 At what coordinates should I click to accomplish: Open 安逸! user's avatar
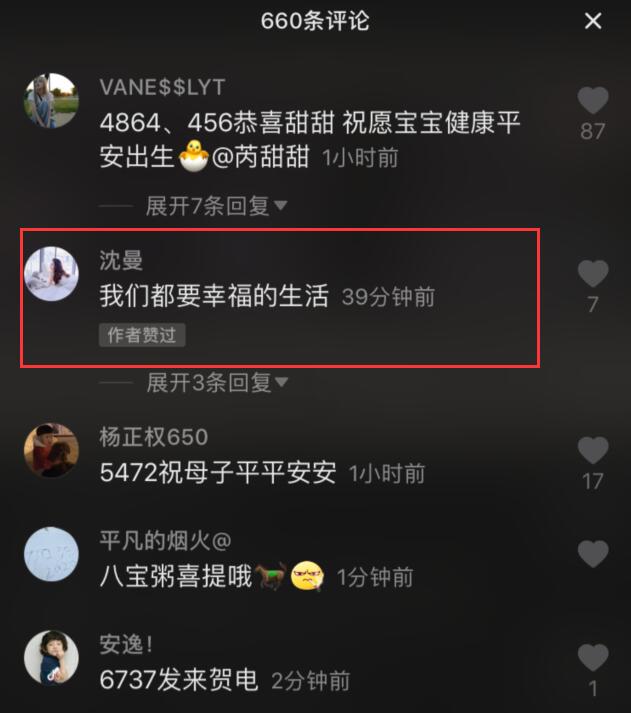(x=51, y=658)
